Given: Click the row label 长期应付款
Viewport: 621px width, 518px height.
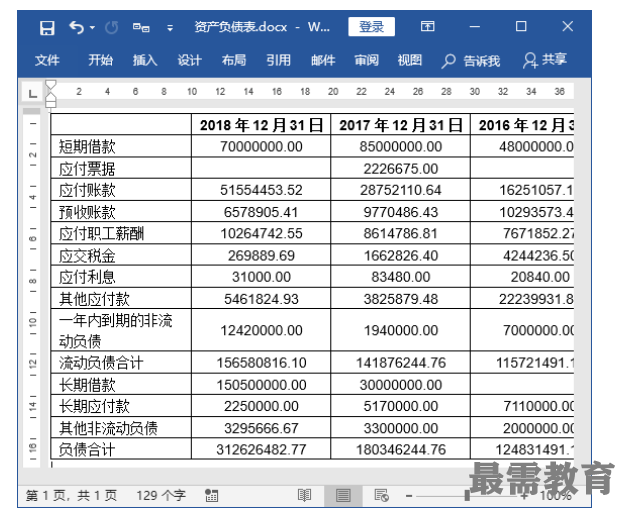Looking at the screenshot, I should [x=94, y=406].
